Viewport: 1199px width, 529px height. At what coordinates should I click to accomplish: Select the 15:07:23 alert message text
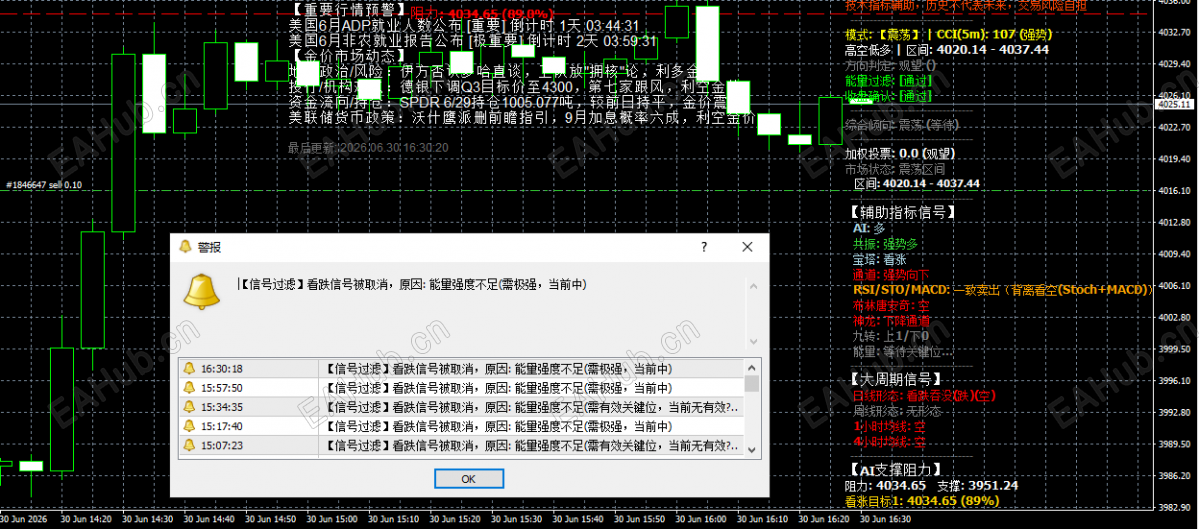coord(532,445)
